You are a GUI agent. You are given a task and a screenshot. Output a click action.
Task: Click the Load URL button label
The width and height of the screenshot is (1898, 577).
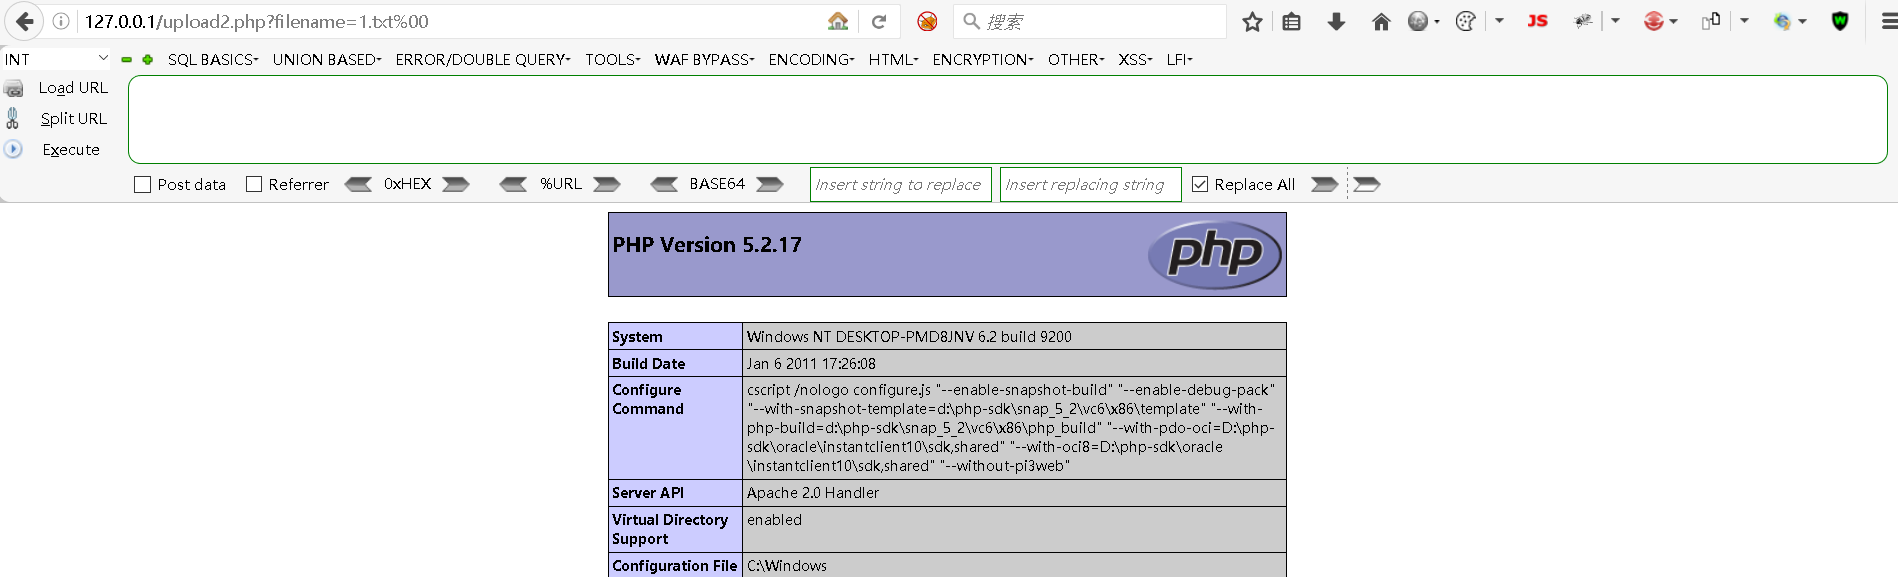pyautogui.click(x=73, y=88)
